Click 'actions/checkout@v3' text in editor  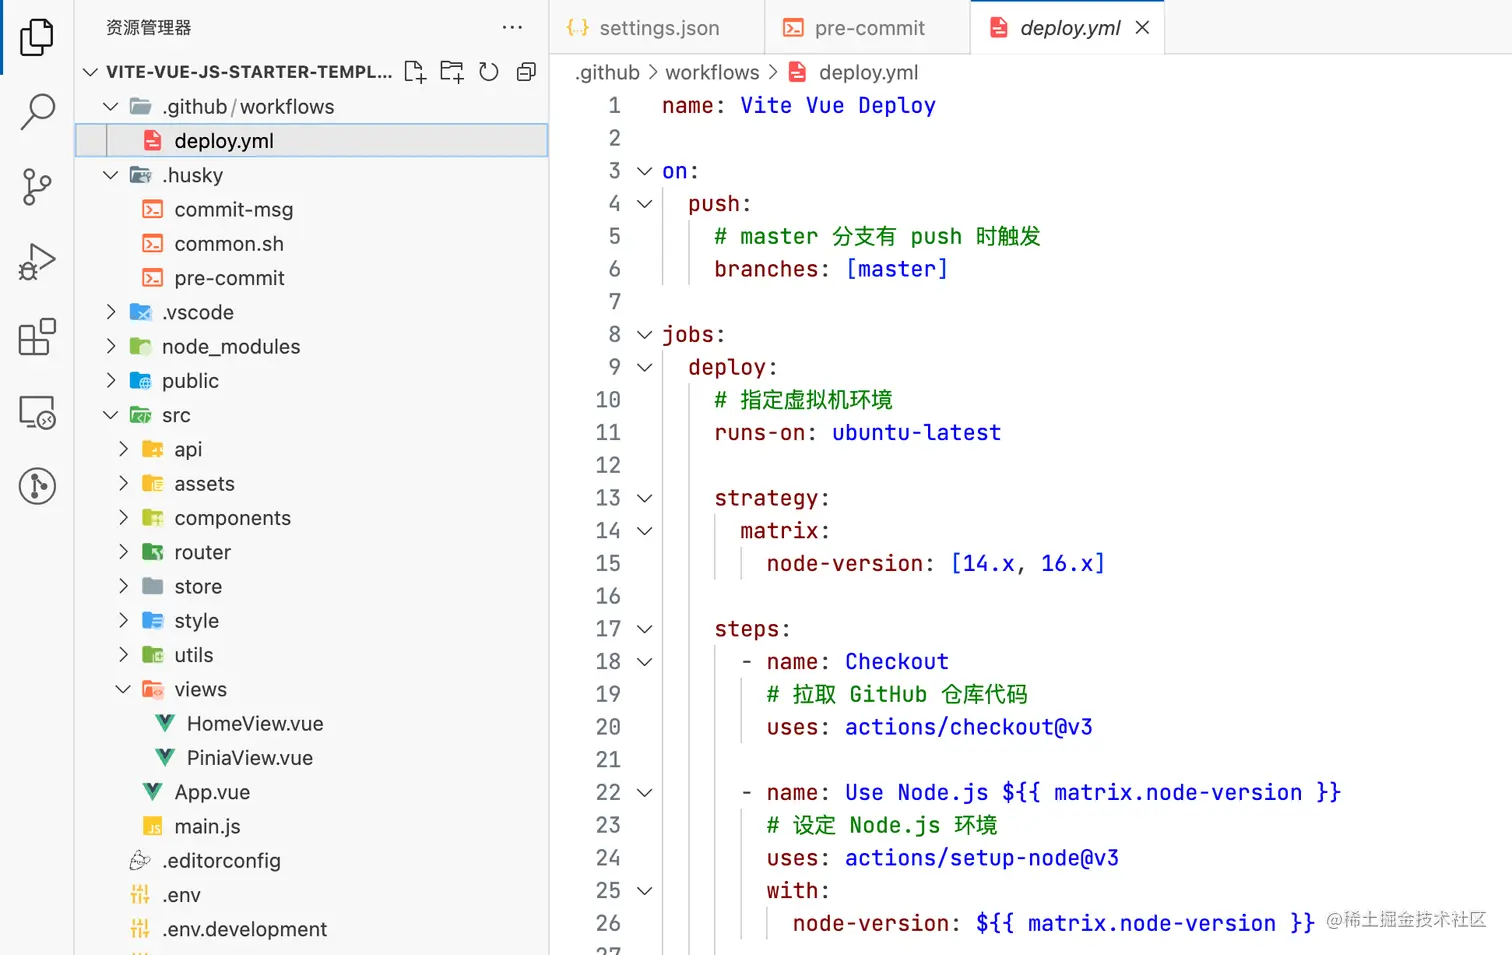click(x=969, y=727)
